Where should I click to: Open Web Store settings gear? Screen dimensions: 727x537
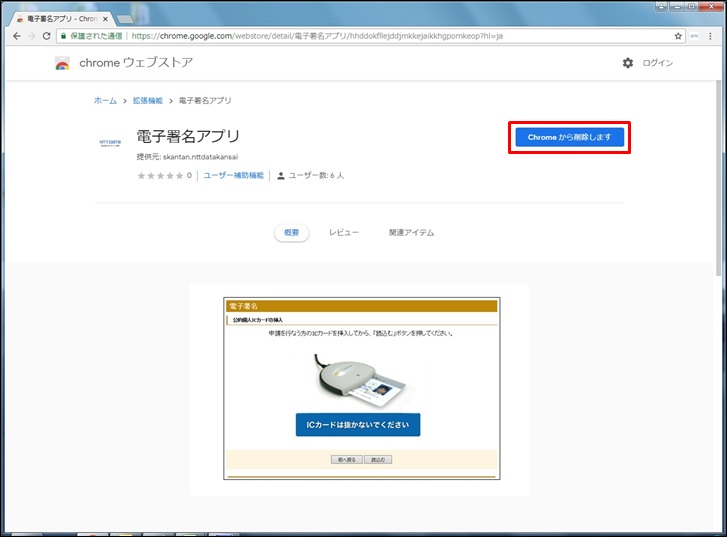pos(627,63)
